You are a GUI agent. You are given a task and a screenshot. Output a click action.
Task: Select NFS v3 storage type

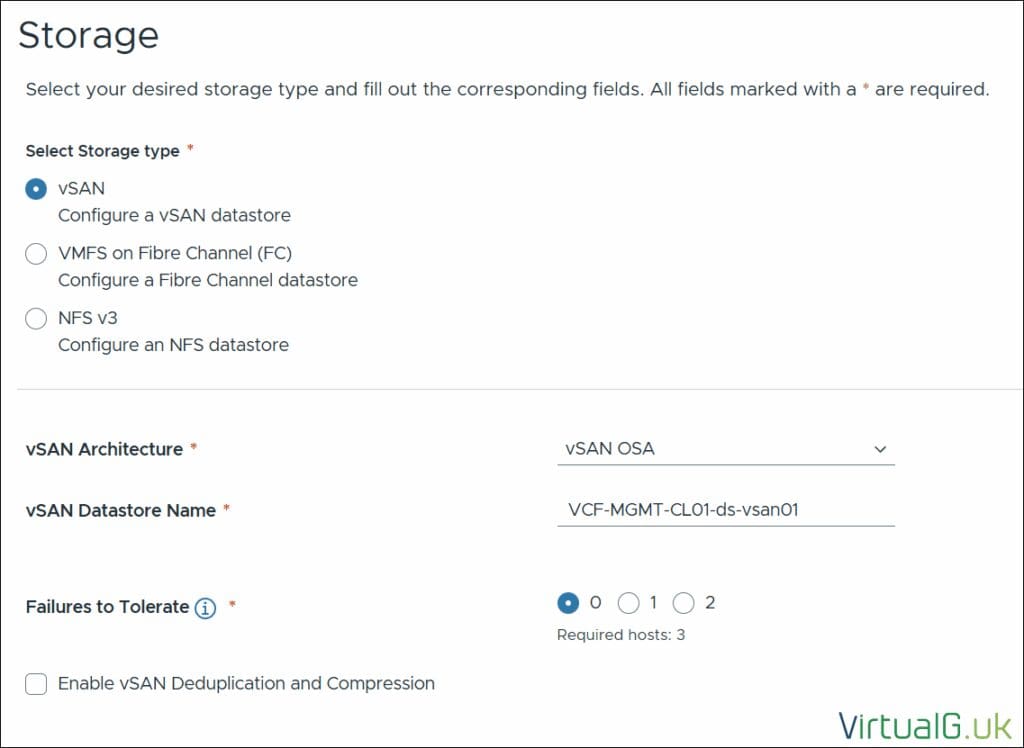[36, 319]
